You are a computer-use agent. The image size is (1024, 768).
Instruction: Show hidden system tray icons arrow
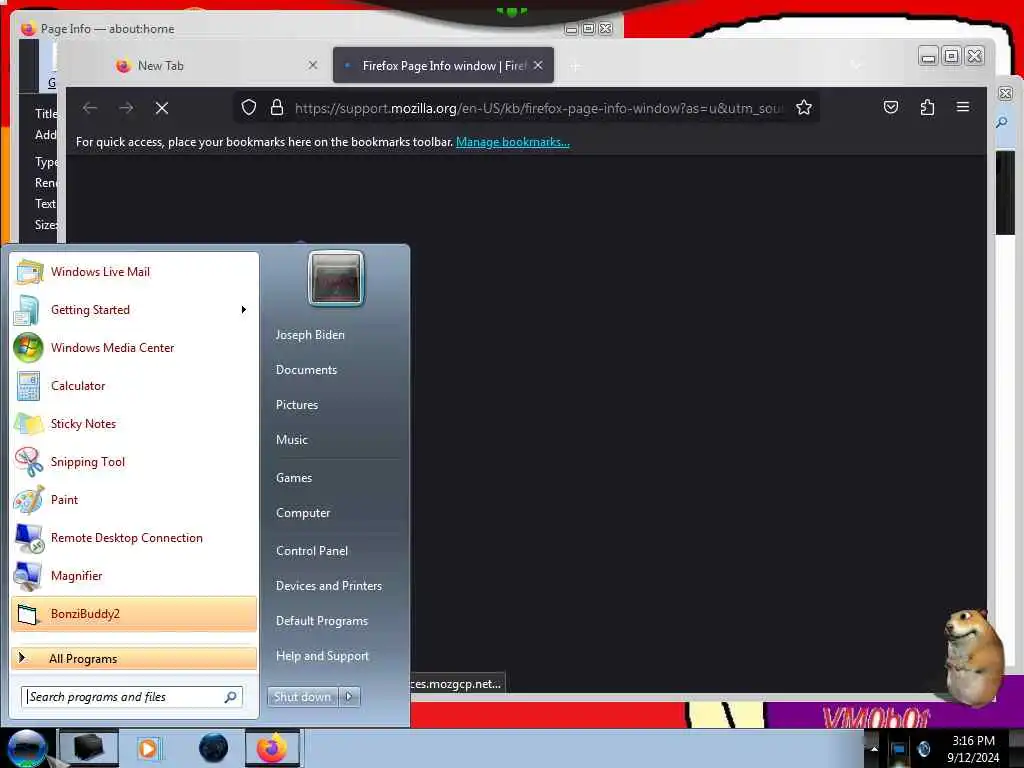point(874,749)
